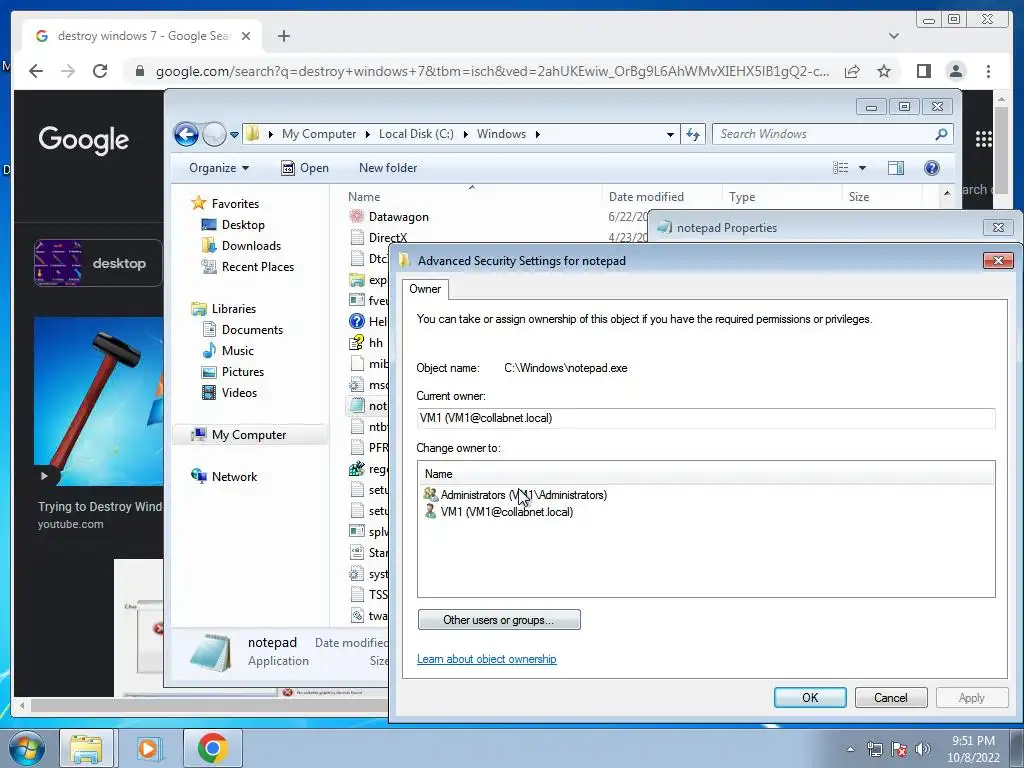Select Windows breadcrumb segment

(501, 134)
